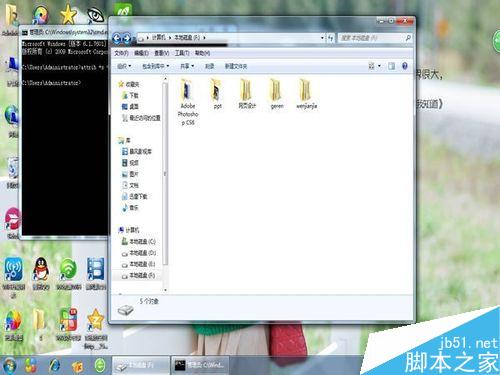Select 收藏夹 in the navigation pane
500x375 pixels.
click(129, 84)
